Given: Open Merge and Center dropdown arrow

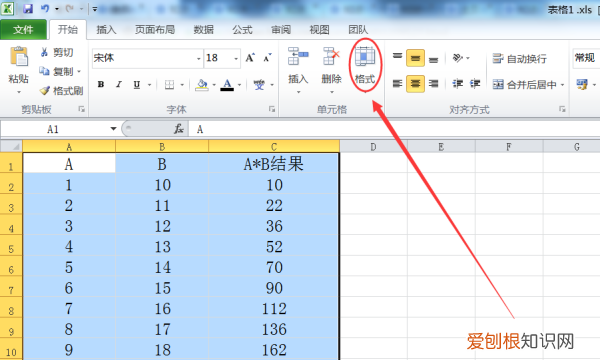Looking at the screenshot, I should pyautogui.click(x=562, y=85).
